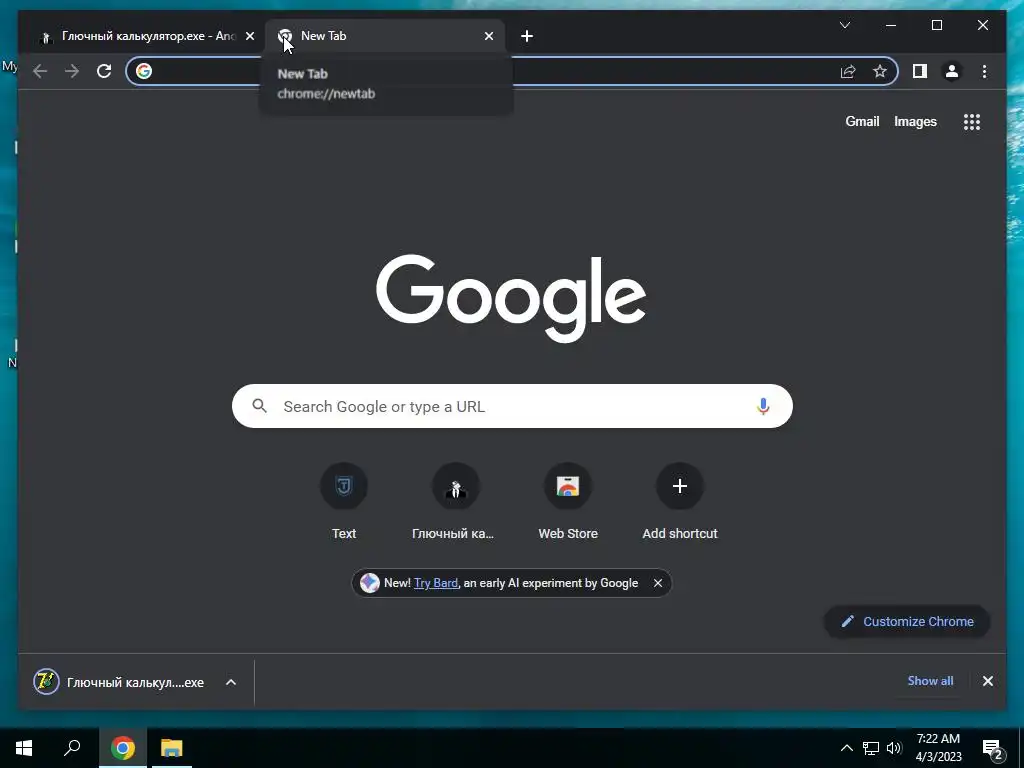Go back using the back arrow

(40, 71)
